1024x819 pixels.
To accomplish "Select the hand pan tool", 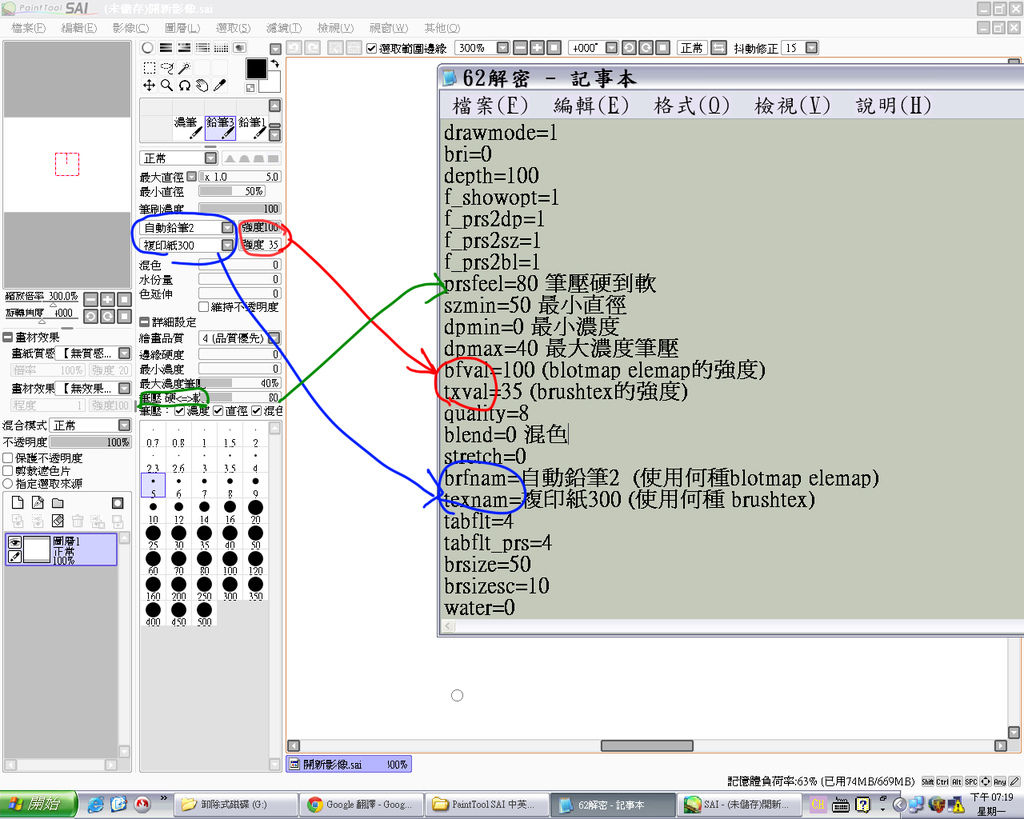I will point(202,86).
